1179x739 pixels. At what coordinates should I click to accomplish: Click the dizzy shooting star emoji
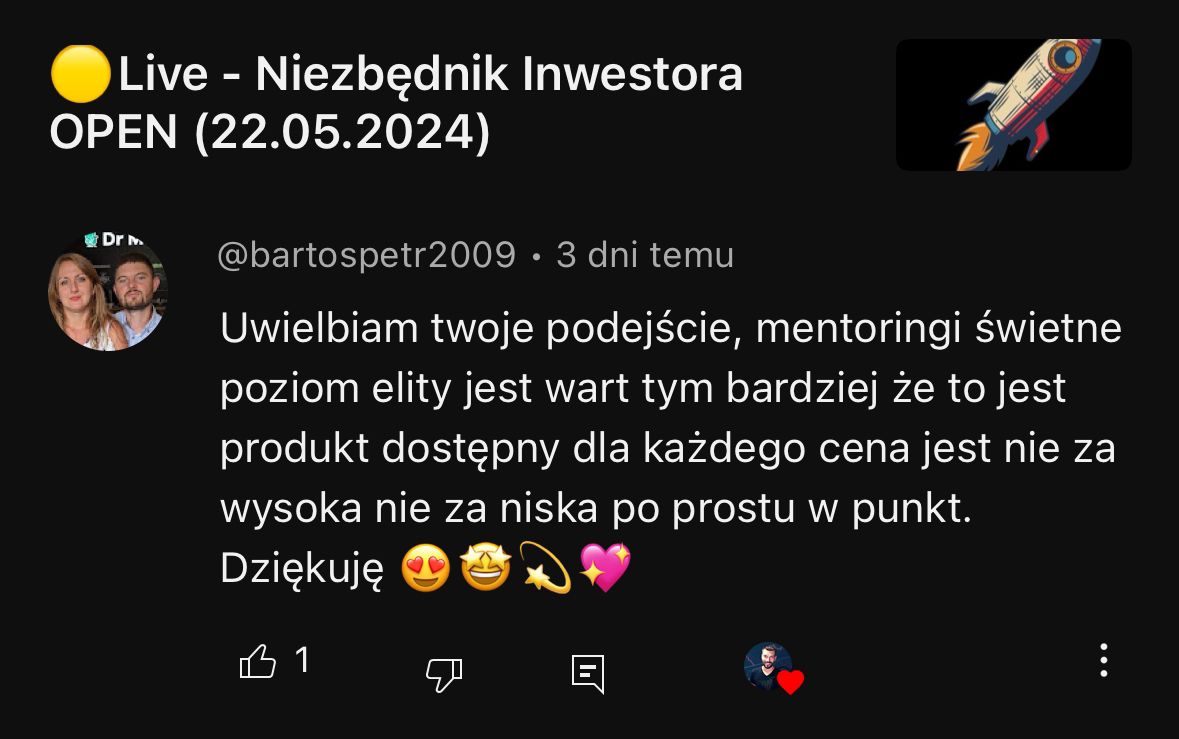pyautogui.click(x=545, y=568)
